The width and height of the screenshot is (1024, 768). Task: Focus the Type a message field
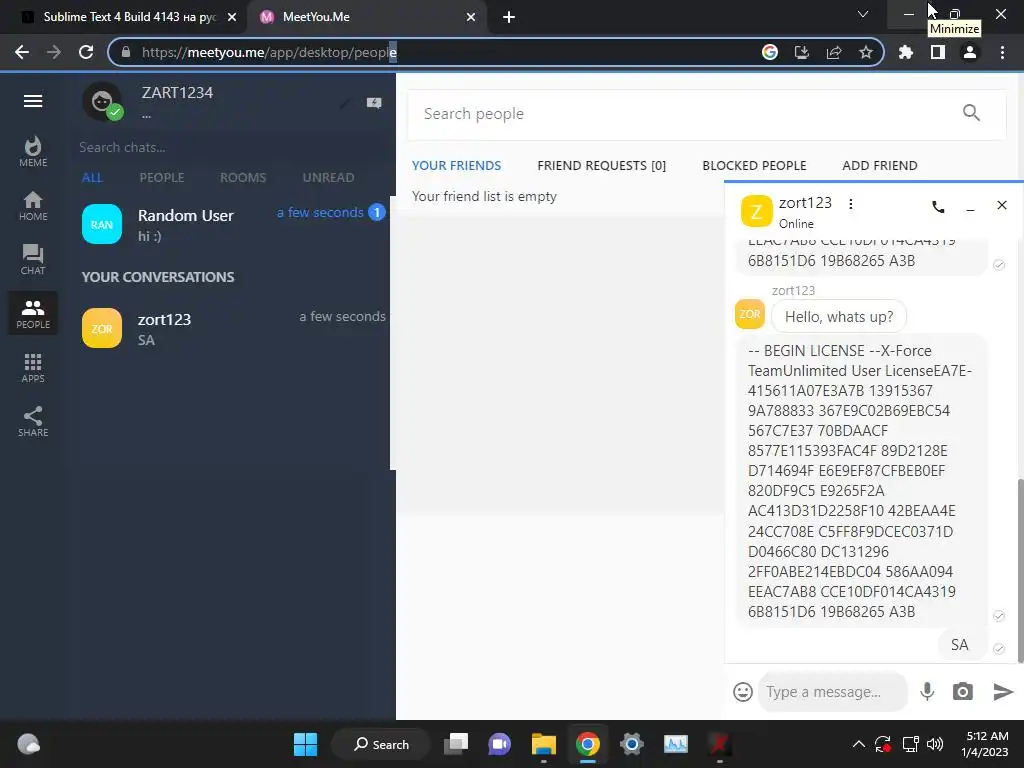[832, 692]
